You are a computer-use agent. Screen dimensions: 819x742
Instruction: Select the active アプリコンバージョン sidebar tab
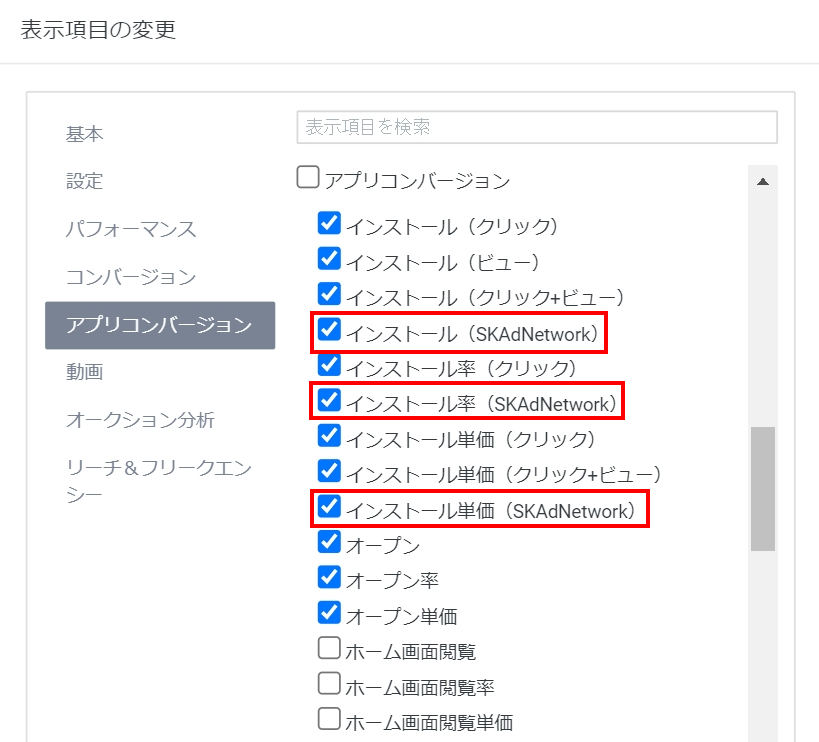pyautogui.click(x=160, y=325)
